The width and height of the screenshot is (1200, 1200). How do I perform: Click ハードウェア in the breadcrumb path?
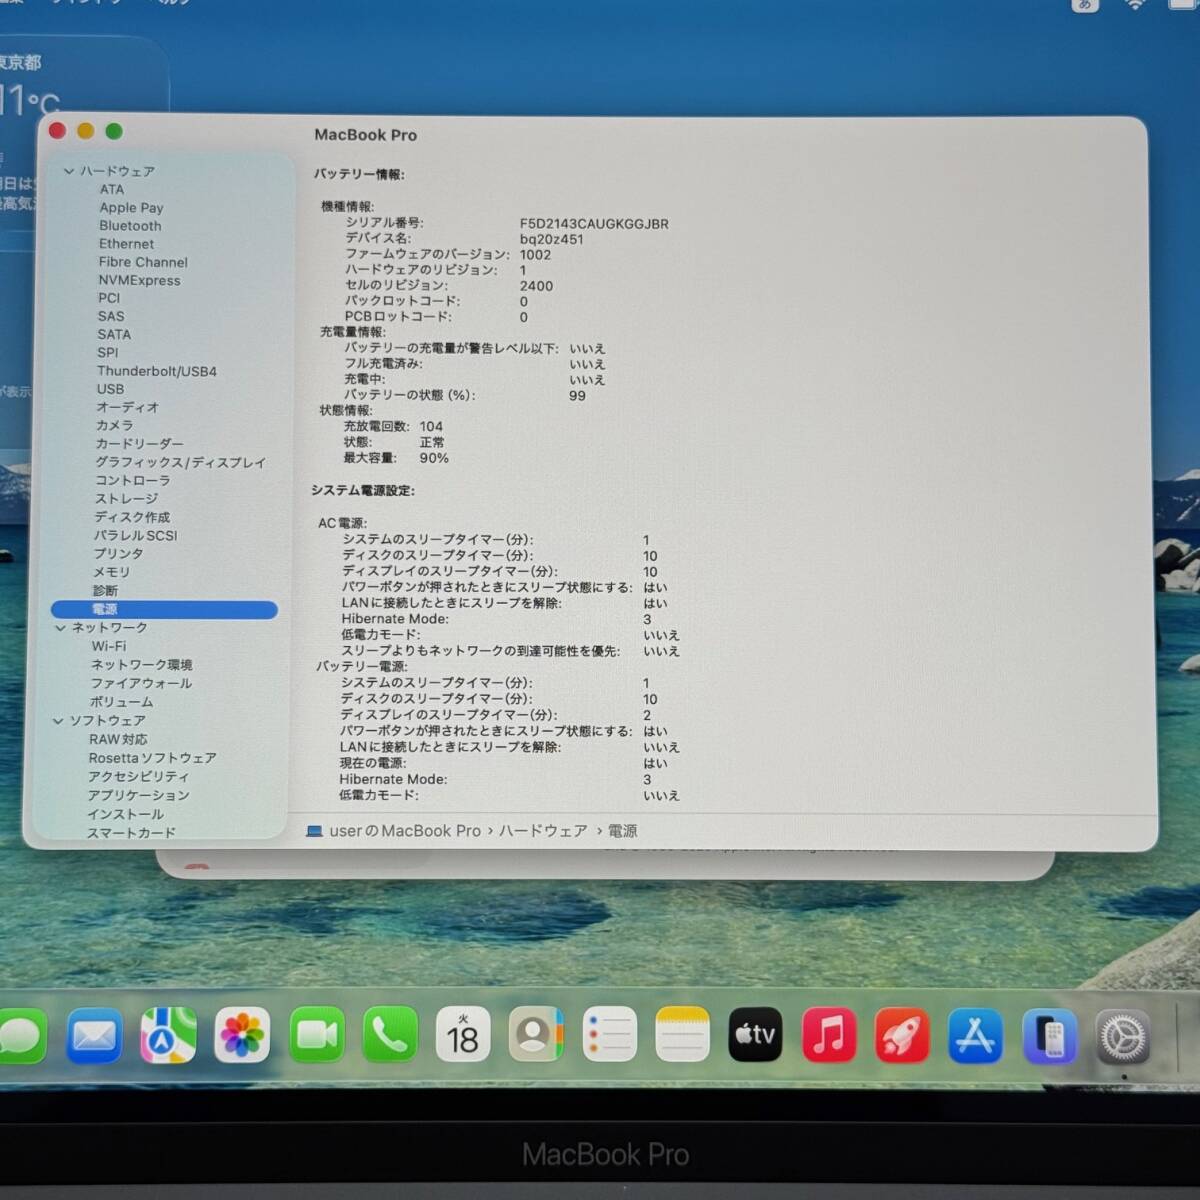point(544,831)
